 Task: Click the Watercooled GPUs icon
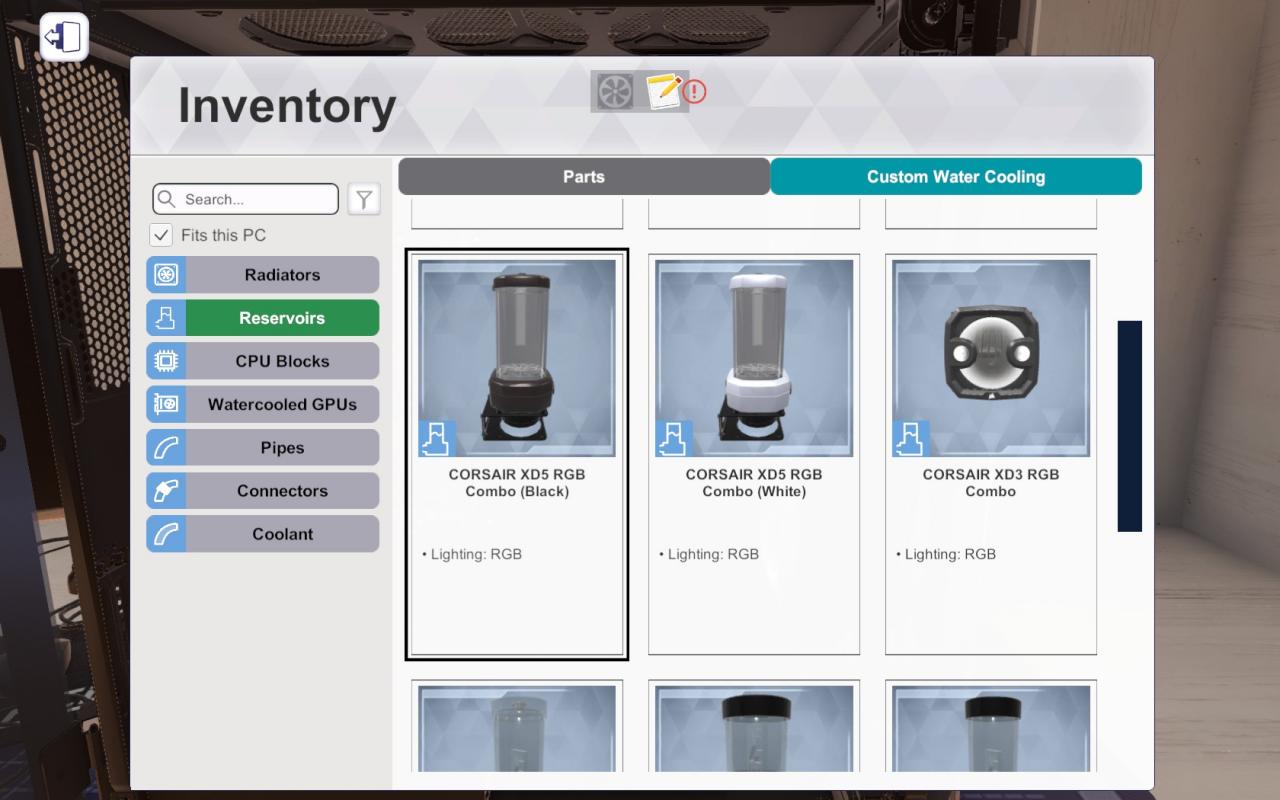pyautogui.click(x=166, y=404)
